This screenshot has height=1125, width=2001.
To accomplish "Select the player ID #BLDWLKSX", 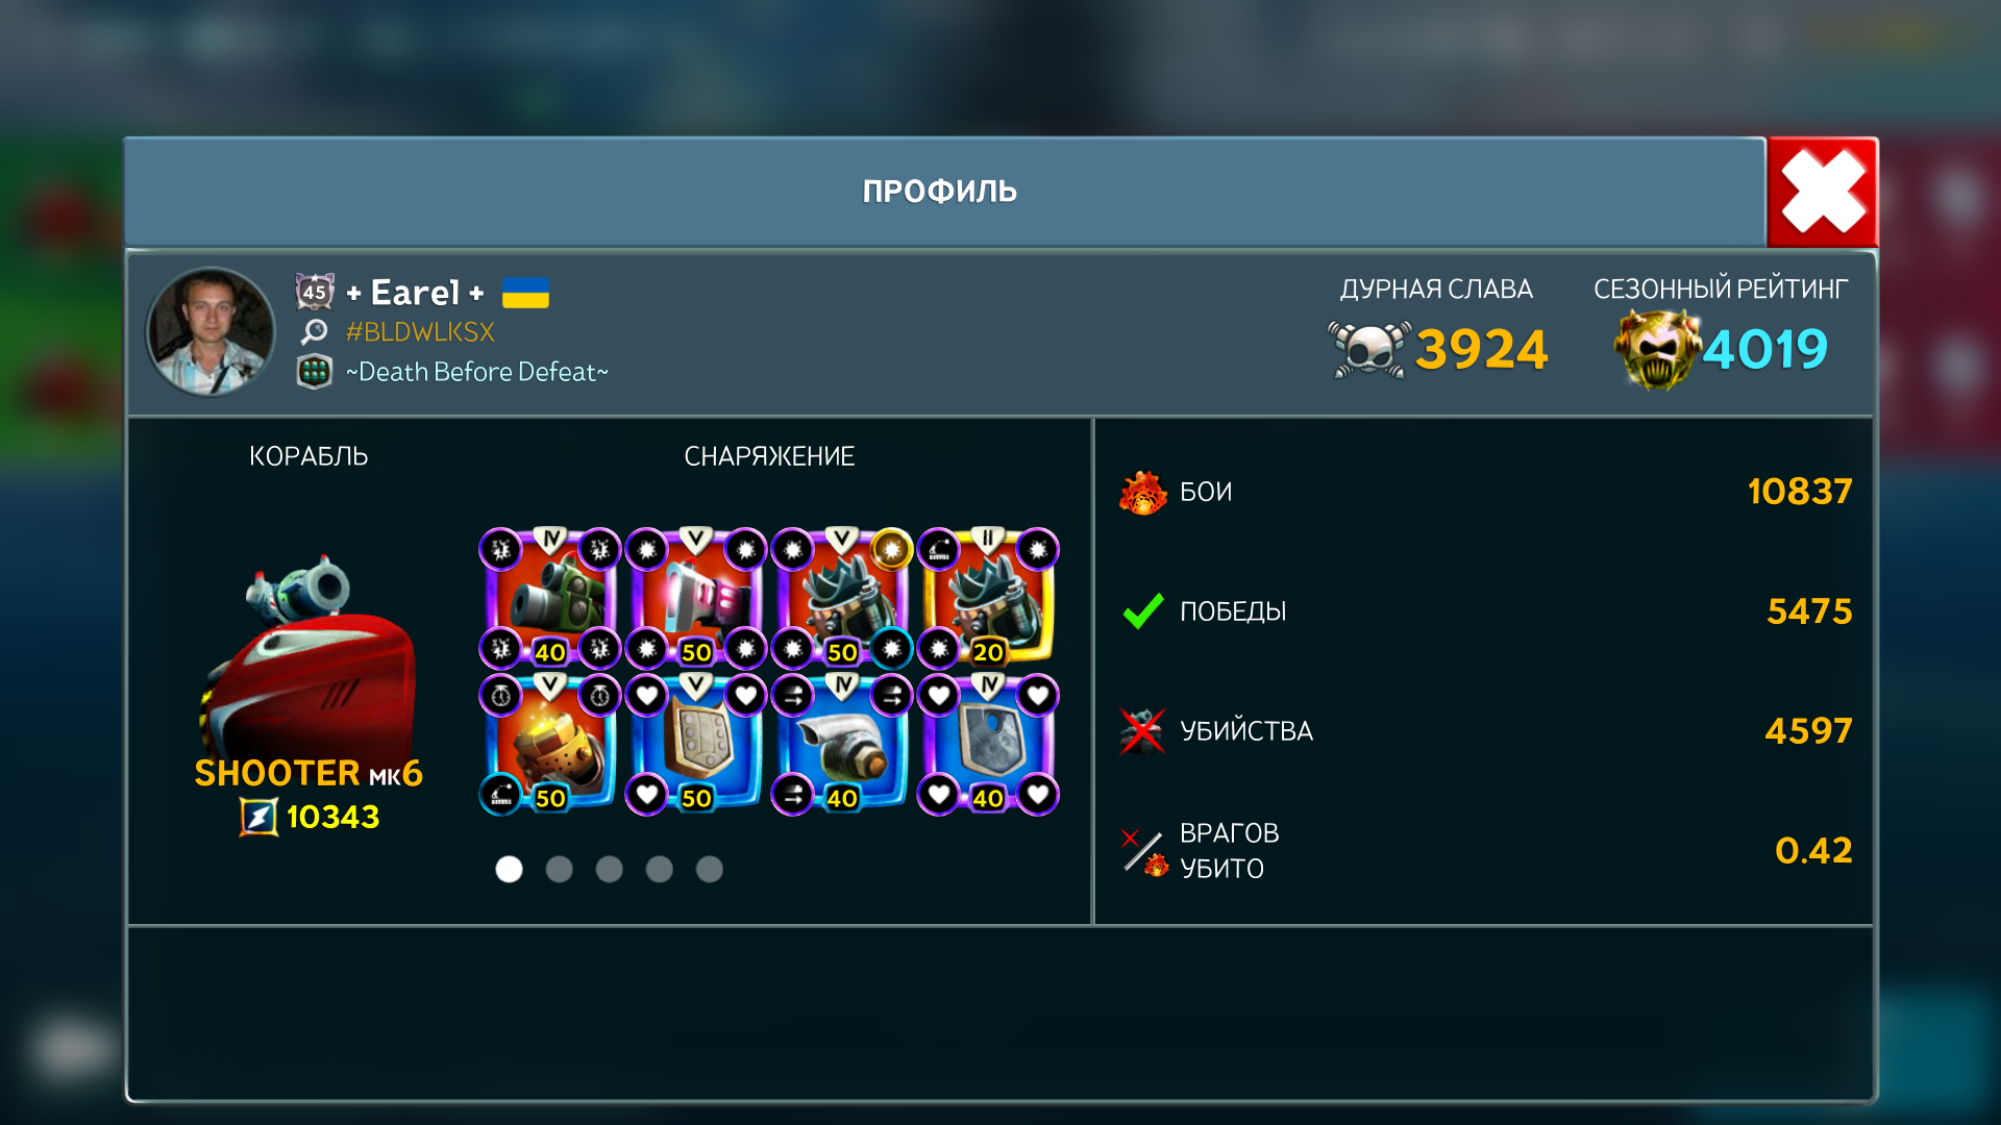I will click(x=420, y=332).
